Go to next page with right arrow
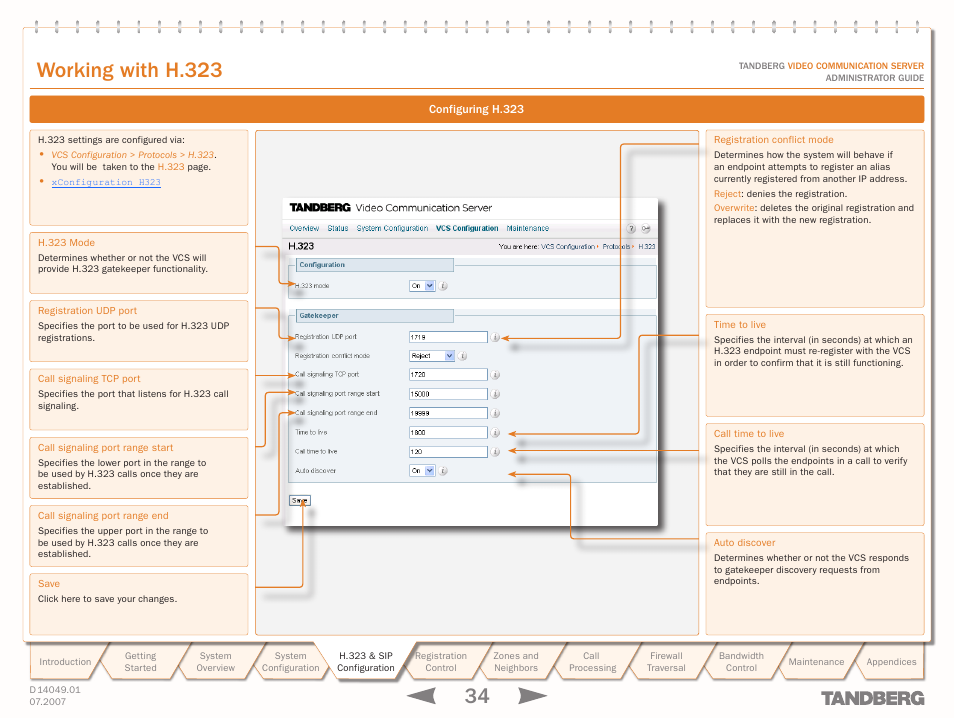 (x=532, y=695)
